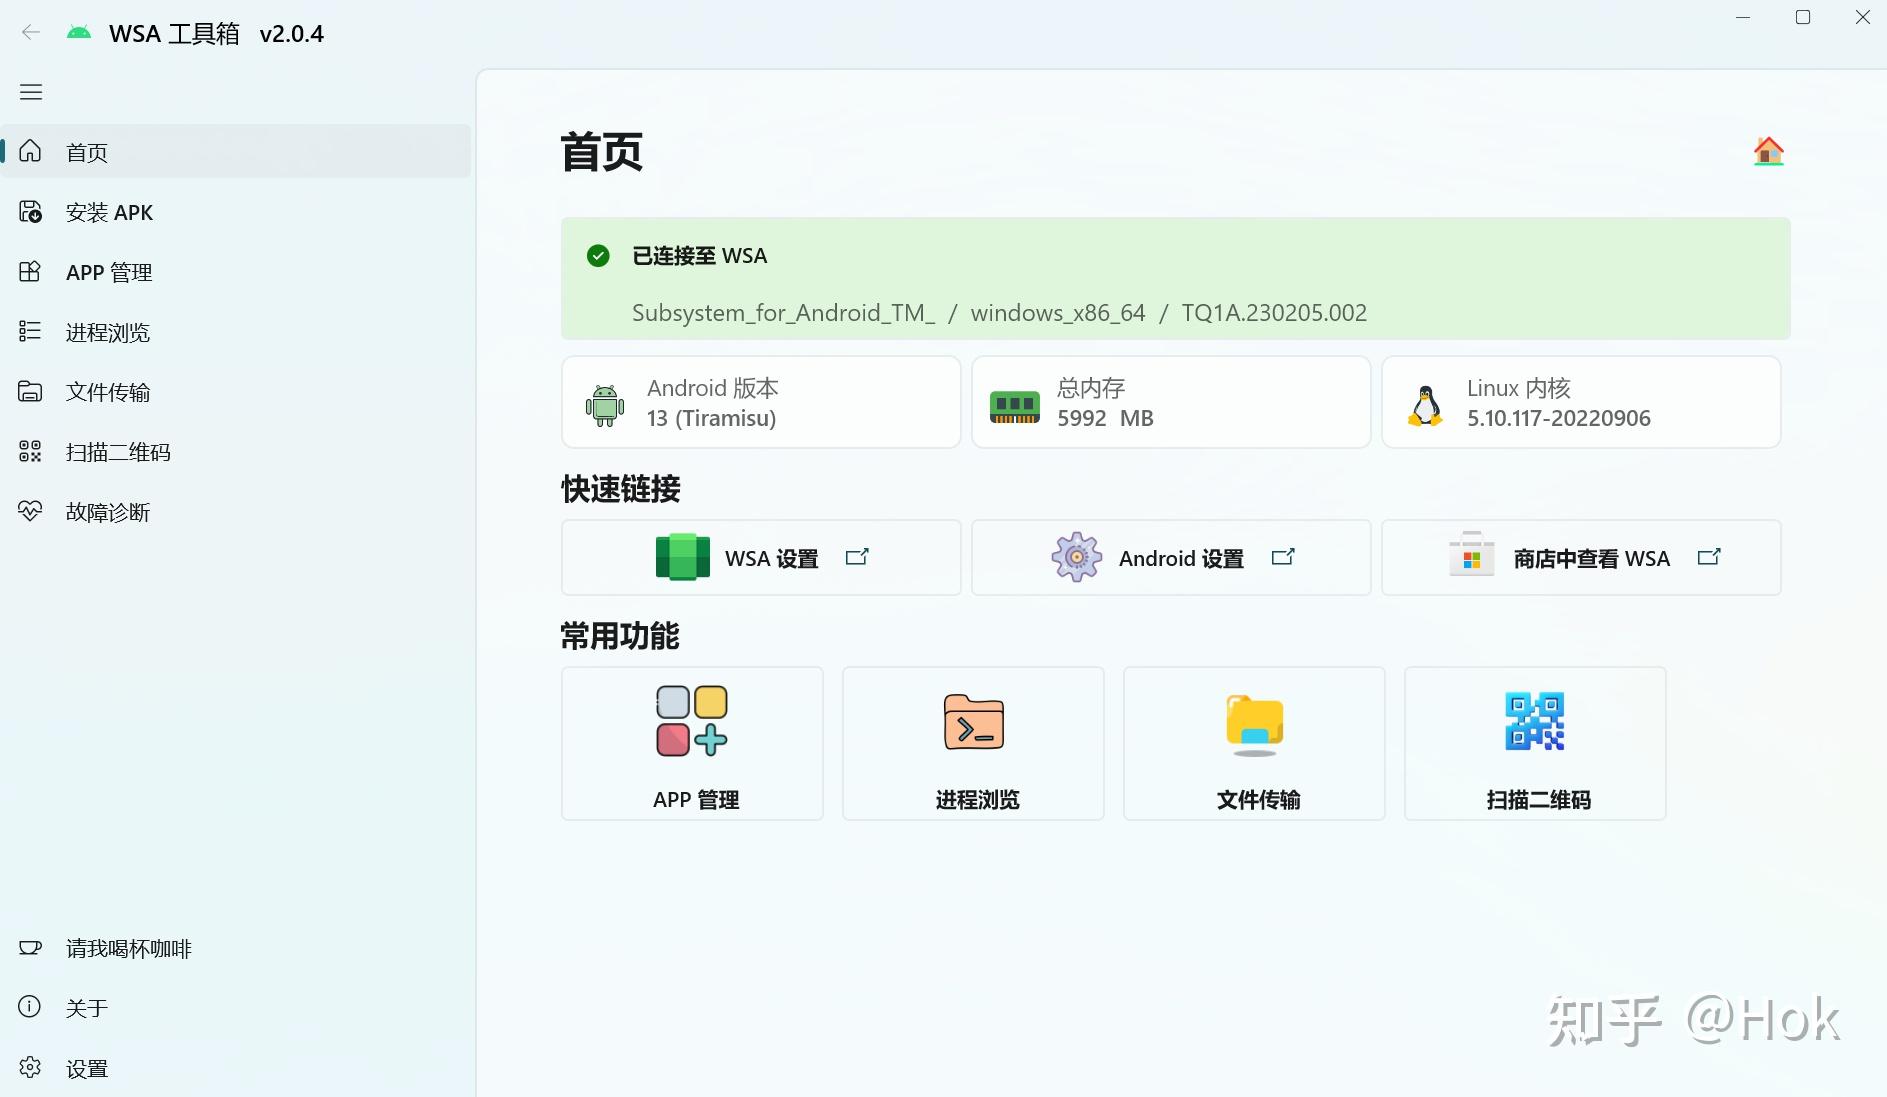Click 请我喝杯咖啡 donation entry

[127, 948]
